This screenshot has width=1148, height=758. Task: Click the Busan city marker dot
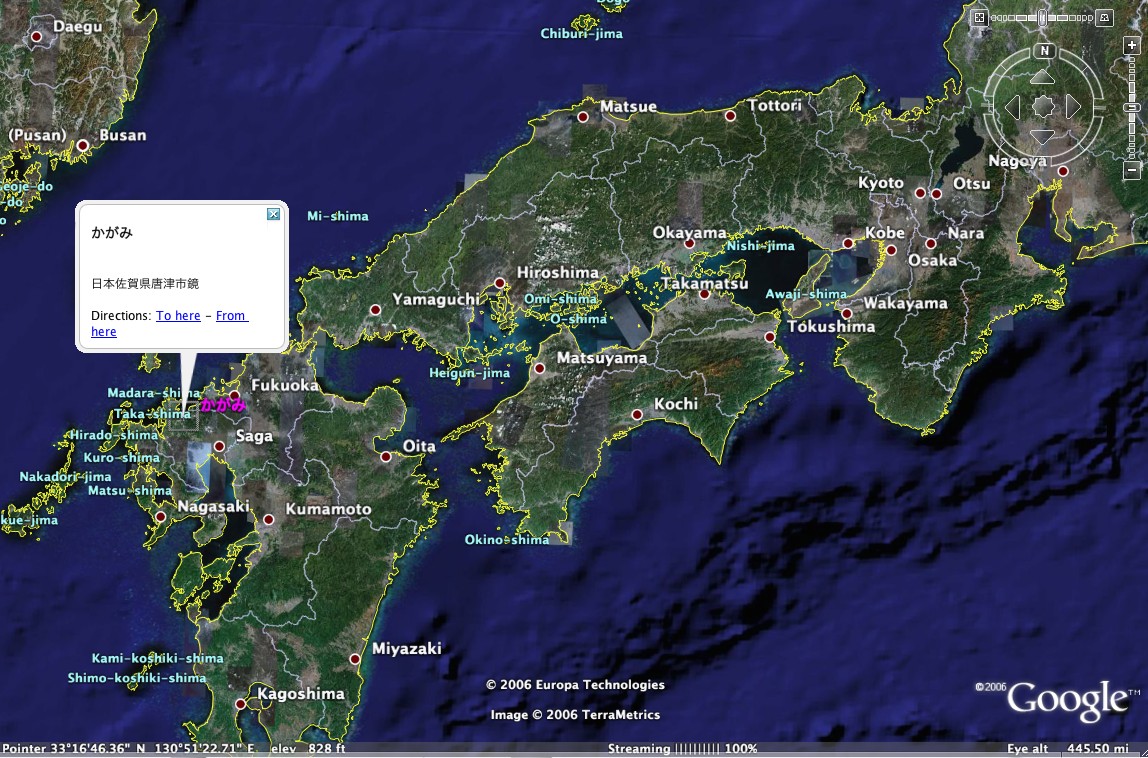(x=83, y=146)
